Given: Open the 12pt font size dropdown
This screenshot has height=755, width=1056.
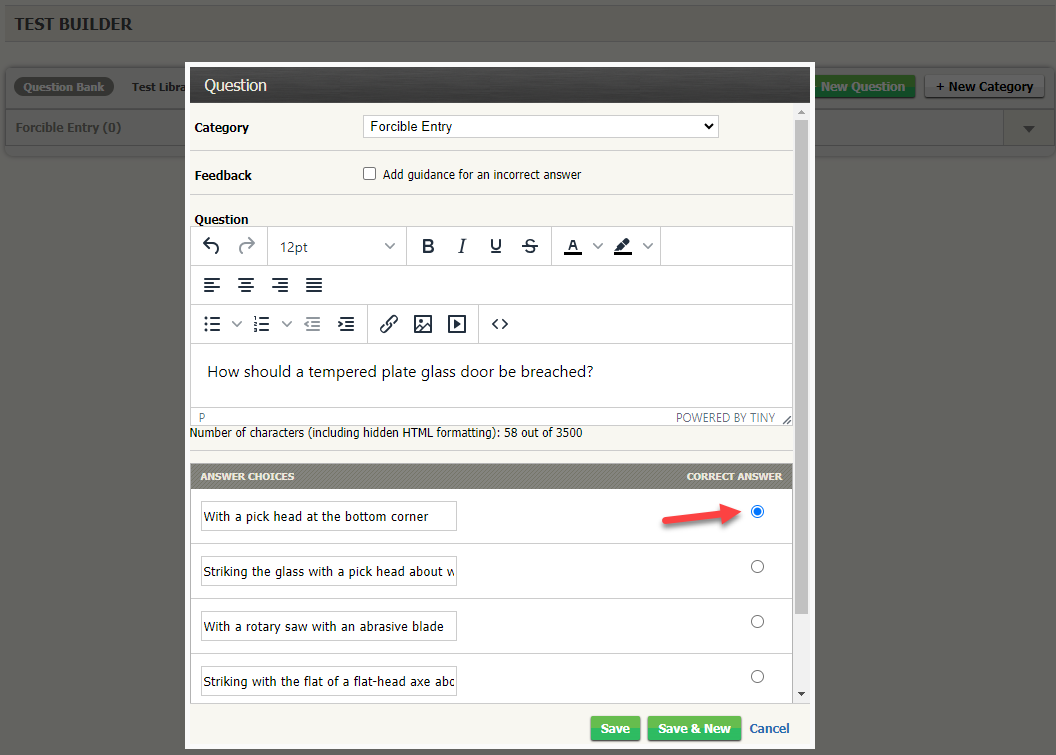Looking at the screenshot, I should pos(336,246).
